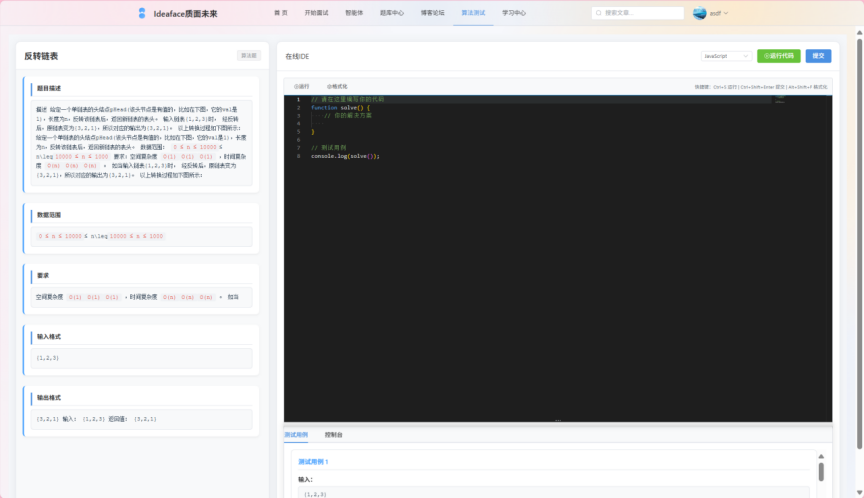Screen dimensions: 864x498
Task: Navigate to 题库中心
Action: 392,13
